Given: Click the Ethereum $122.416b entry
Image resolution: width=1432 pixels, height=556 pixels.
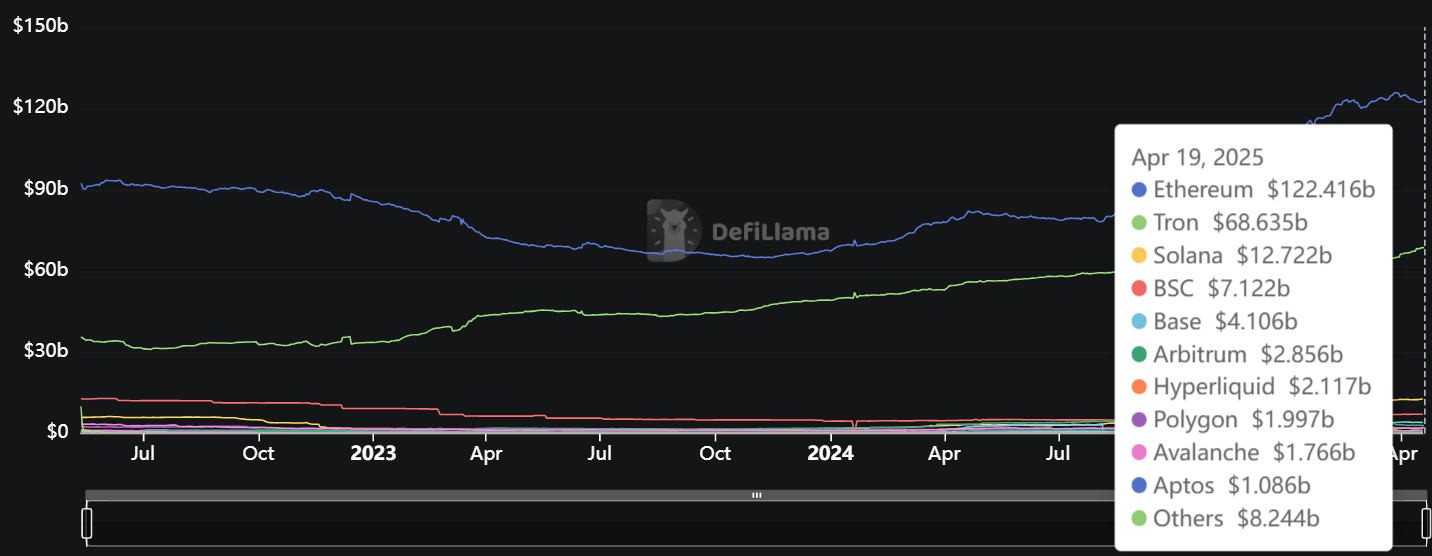Looking at the screenshot, I should (1254, 190).
